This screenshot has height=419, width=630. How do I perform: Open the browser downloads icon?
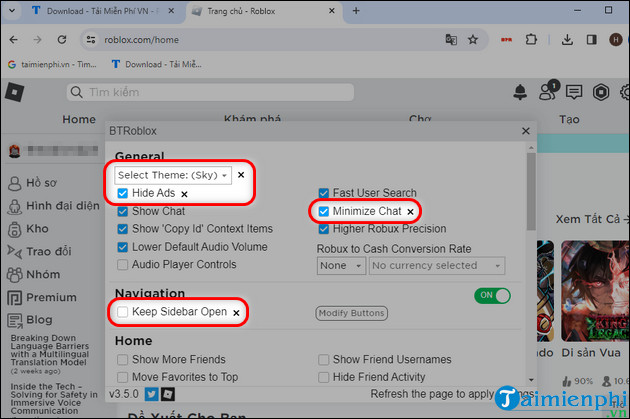[567, 39]
